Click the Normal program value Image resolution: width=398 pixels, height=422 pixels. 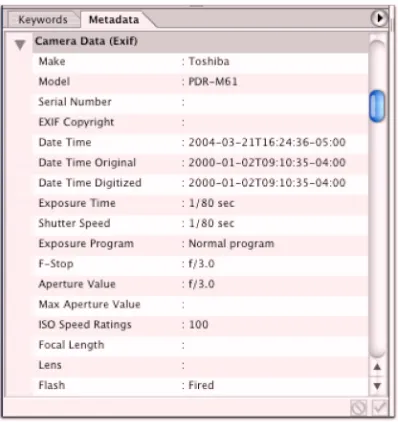click(x=231, y=244)
